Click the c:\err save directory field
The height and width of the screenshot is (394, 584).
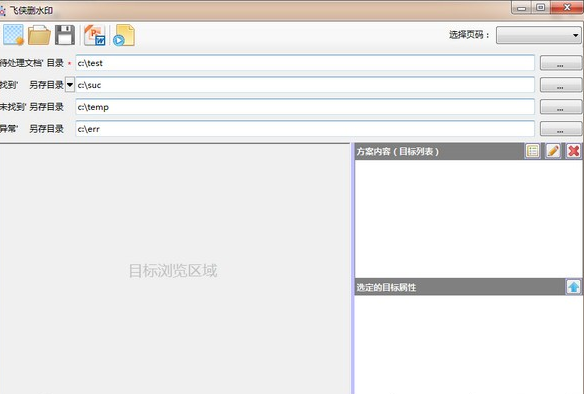click(x=305, y=129)
